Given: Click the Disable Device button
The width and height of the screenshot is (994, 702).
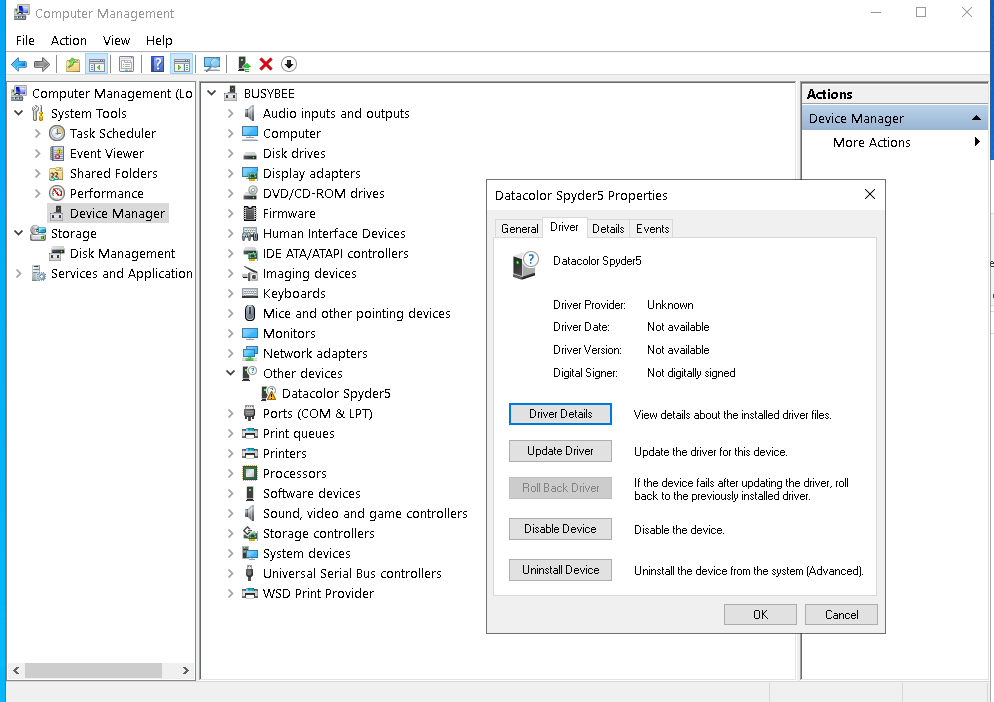Looking at the screenshot, I should (560, 529).
